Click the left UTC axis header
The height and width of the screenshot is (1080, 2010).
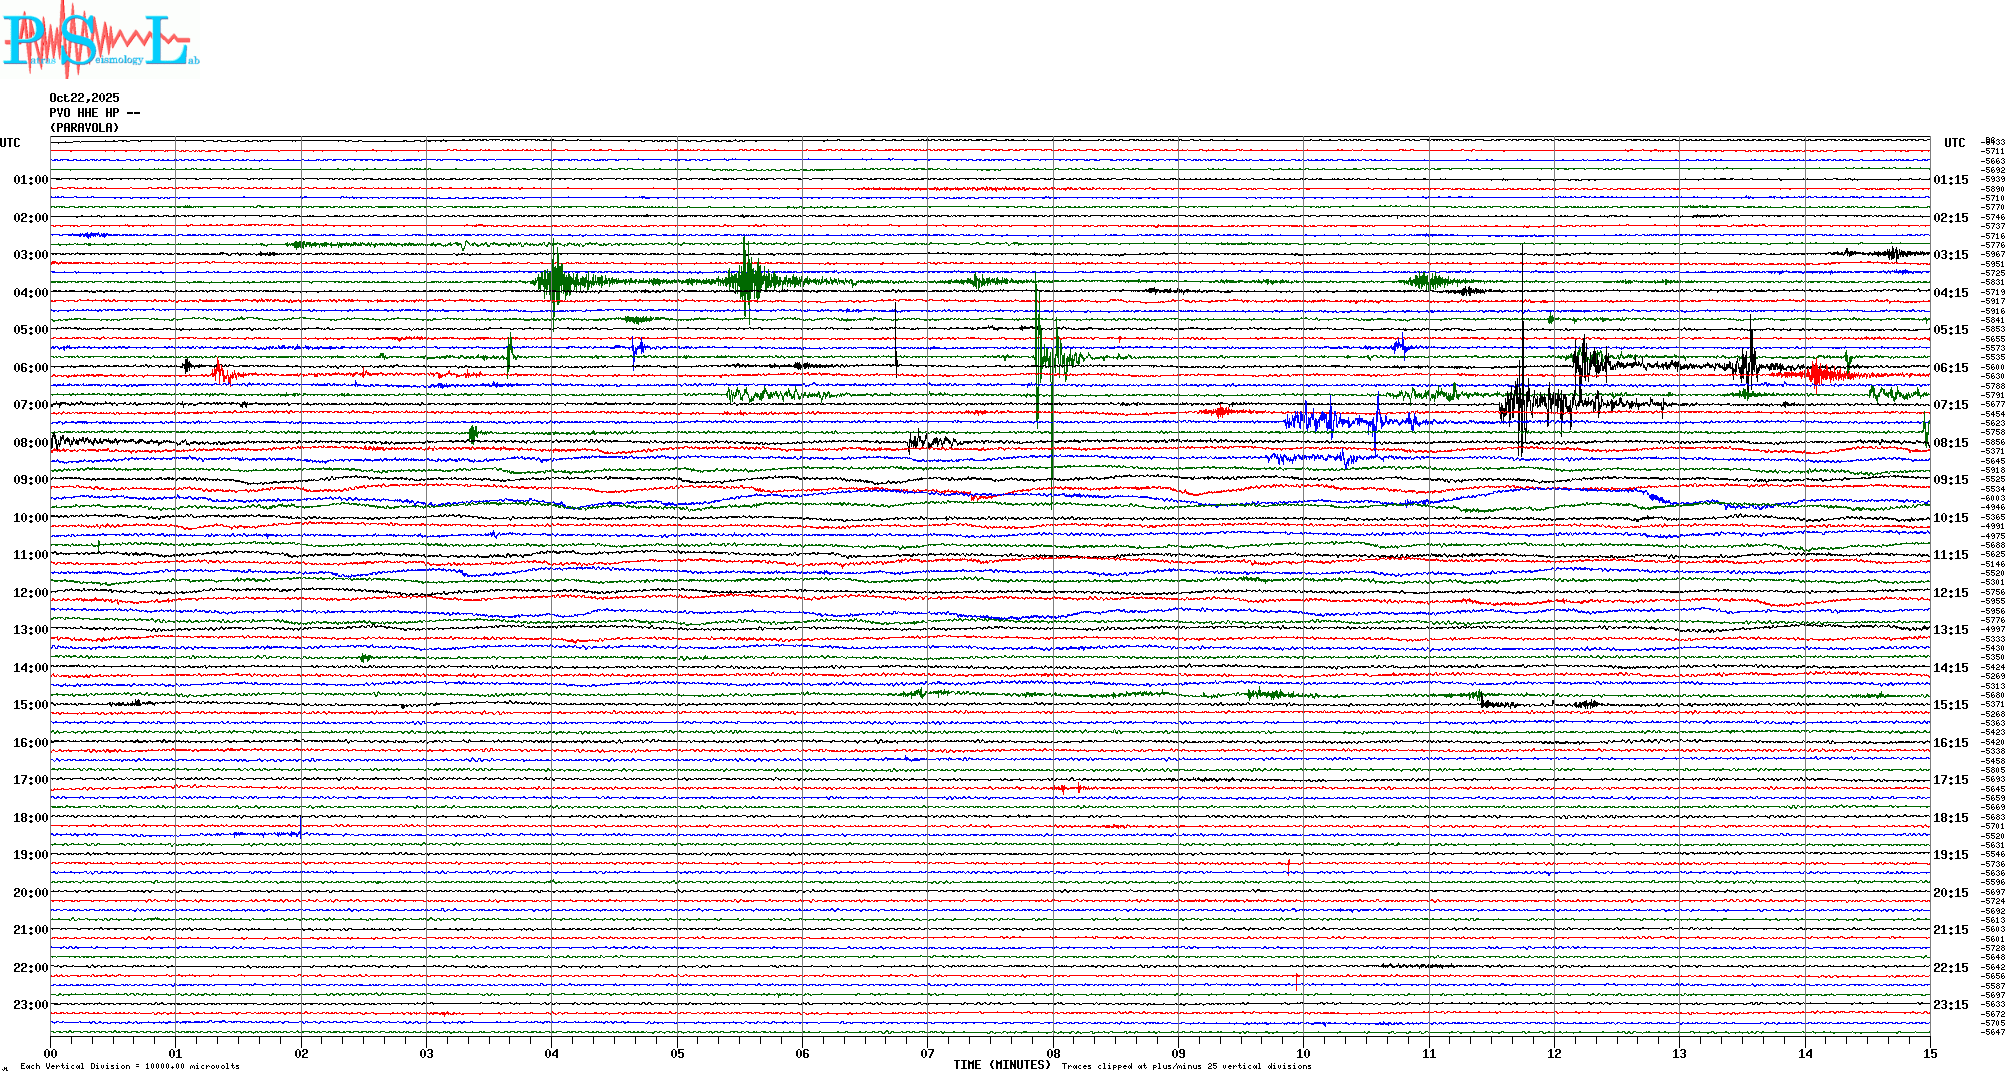coord(10,143)
